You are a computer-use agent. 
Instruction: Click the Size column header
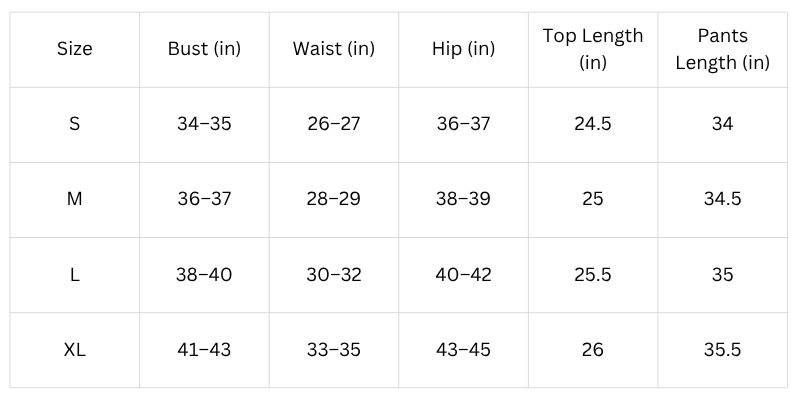click(x=75, y=49)
